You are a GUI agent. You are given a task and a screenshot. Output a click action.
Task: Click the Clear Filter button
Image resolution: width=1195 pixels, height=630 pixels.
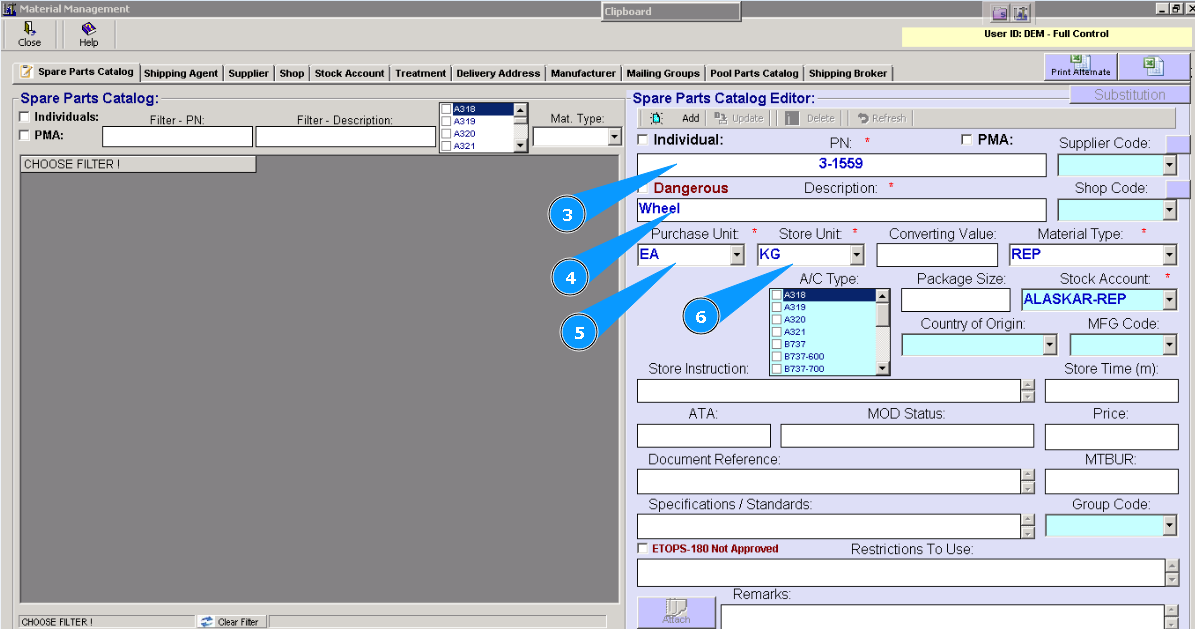point(231,622)
